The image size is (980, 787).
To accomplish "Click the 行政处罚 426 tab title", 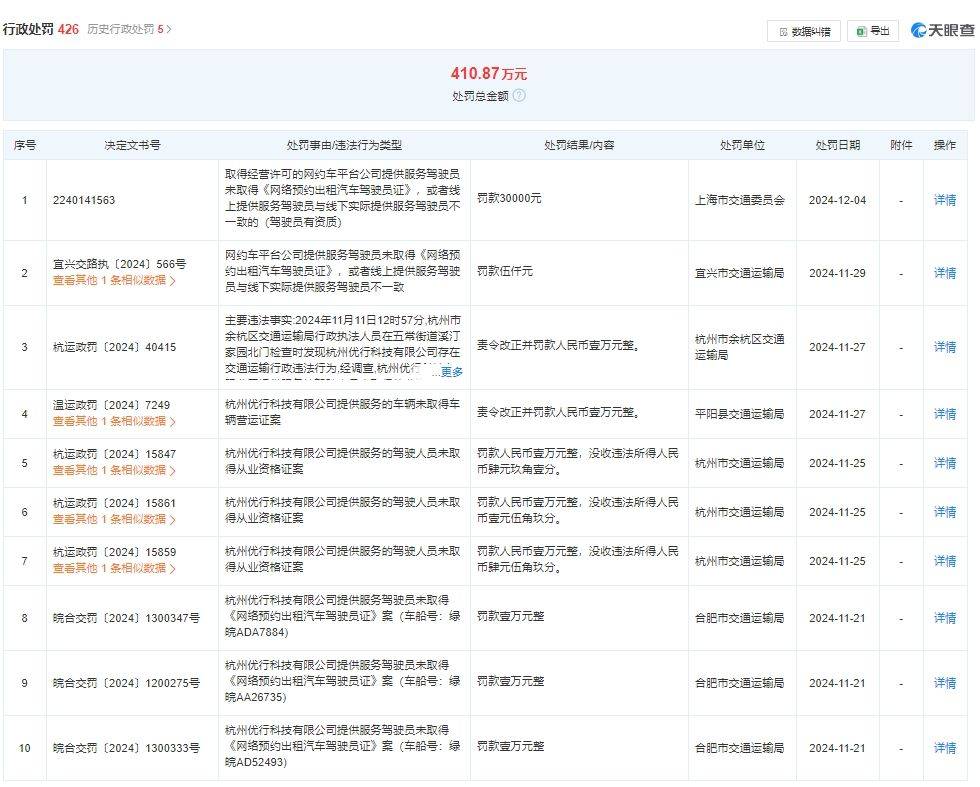I will (x=41, y=29).
